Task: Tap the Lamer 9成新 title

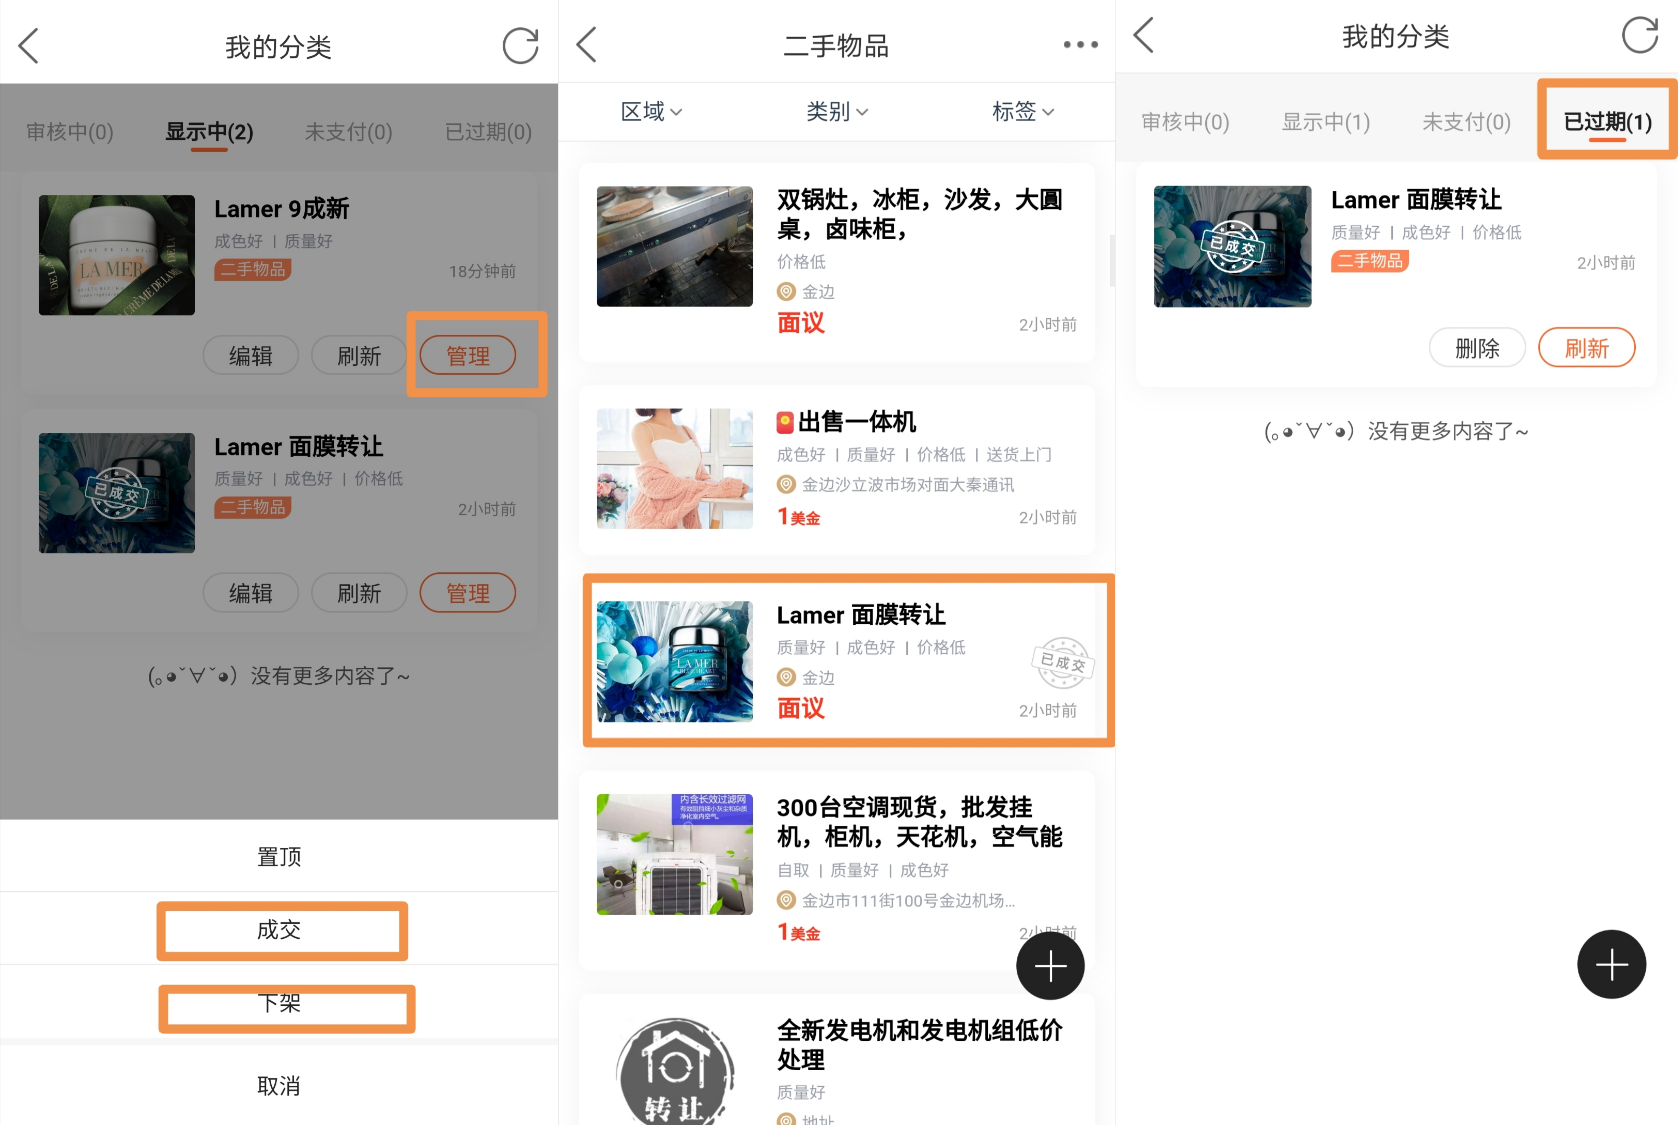Action: 282,209
